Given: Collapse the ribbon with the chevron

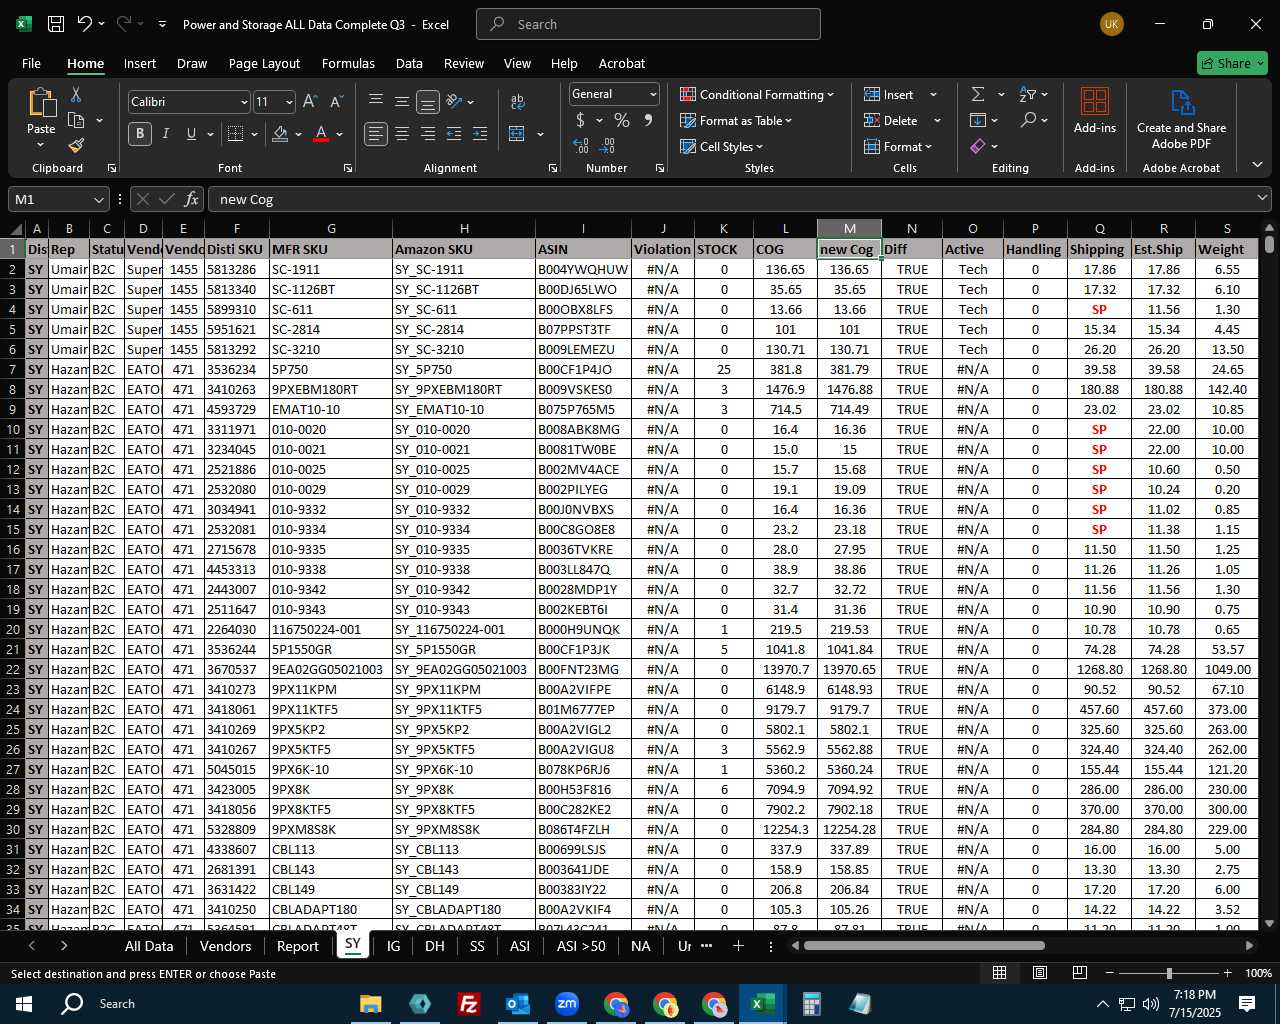Looking at the screenshot, I should click(x=1257, y=165).
